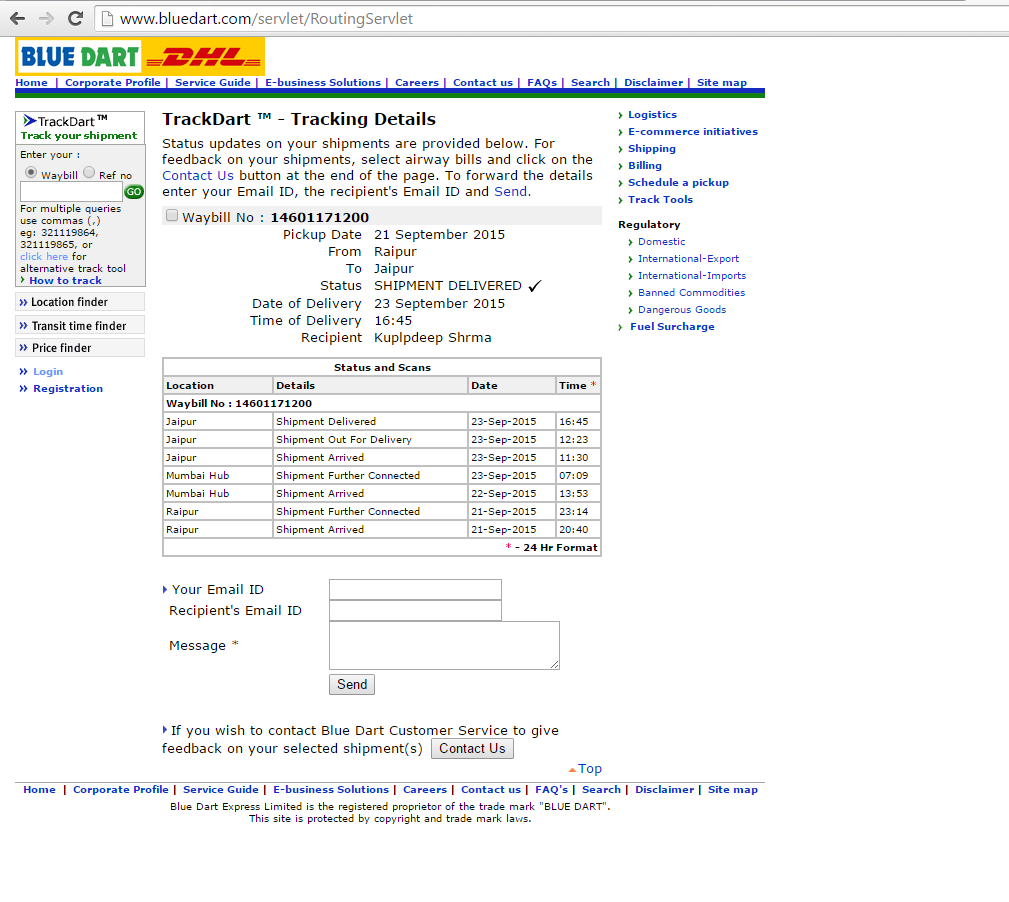Viewport: 1009px width, 902px height.
Task: Click the green GO button icon
Action: (134, 192)
